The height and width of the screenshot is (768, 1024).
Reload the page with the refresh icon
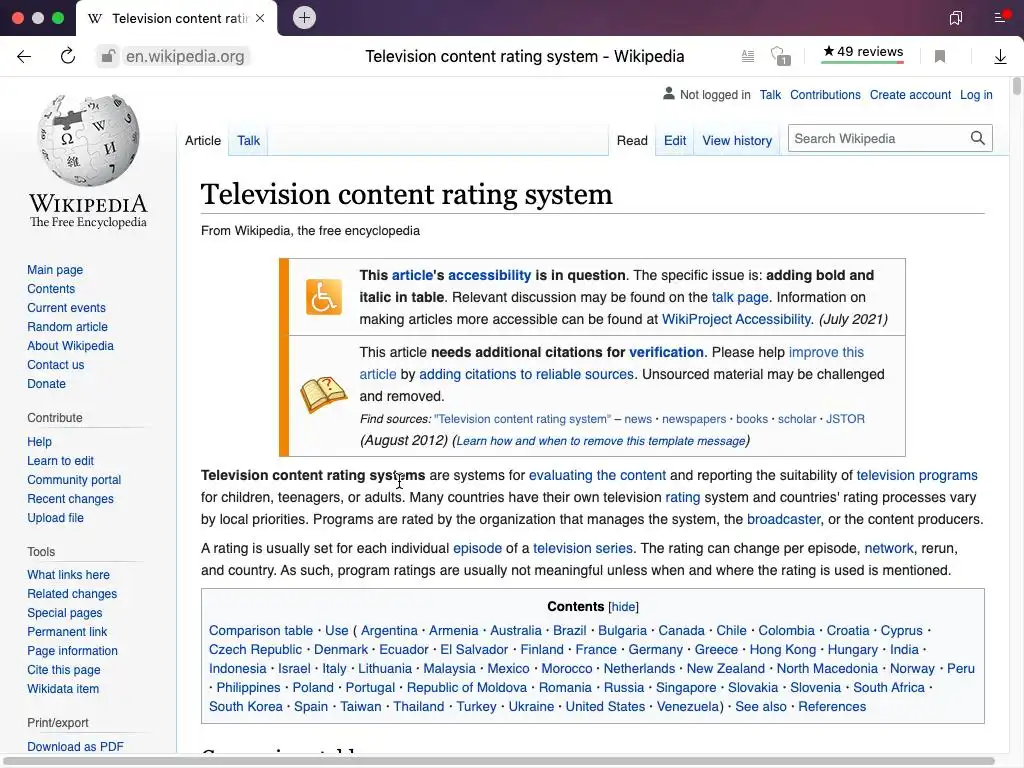pos(67,56)
